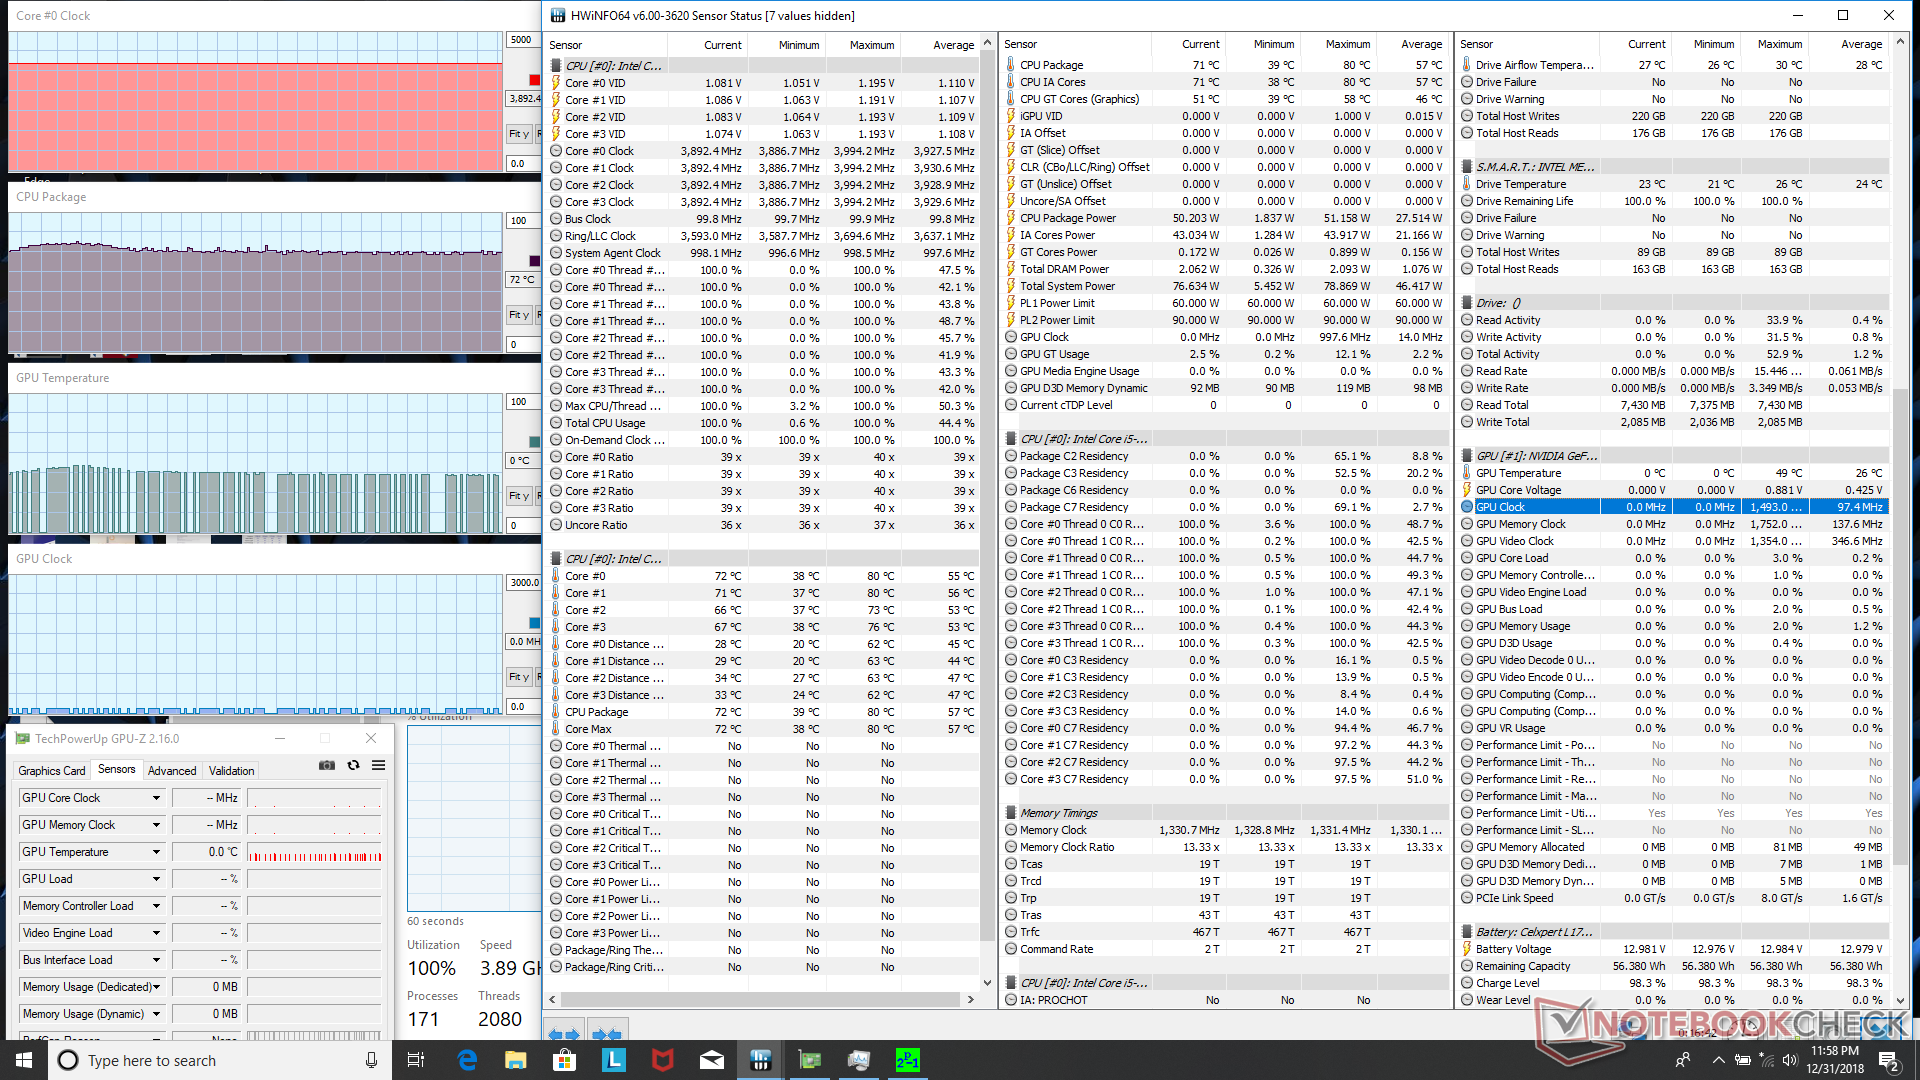
Task: Open the Mail app from the taskbar
Action: point(711,1060)
